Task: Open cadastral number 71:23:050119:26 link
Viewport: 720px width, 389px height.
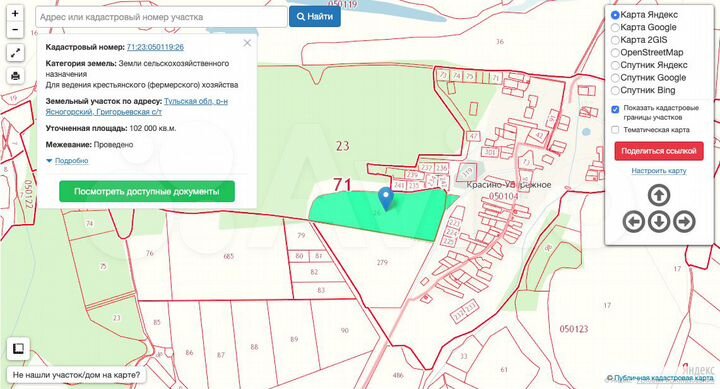Action: click(155, 47)
